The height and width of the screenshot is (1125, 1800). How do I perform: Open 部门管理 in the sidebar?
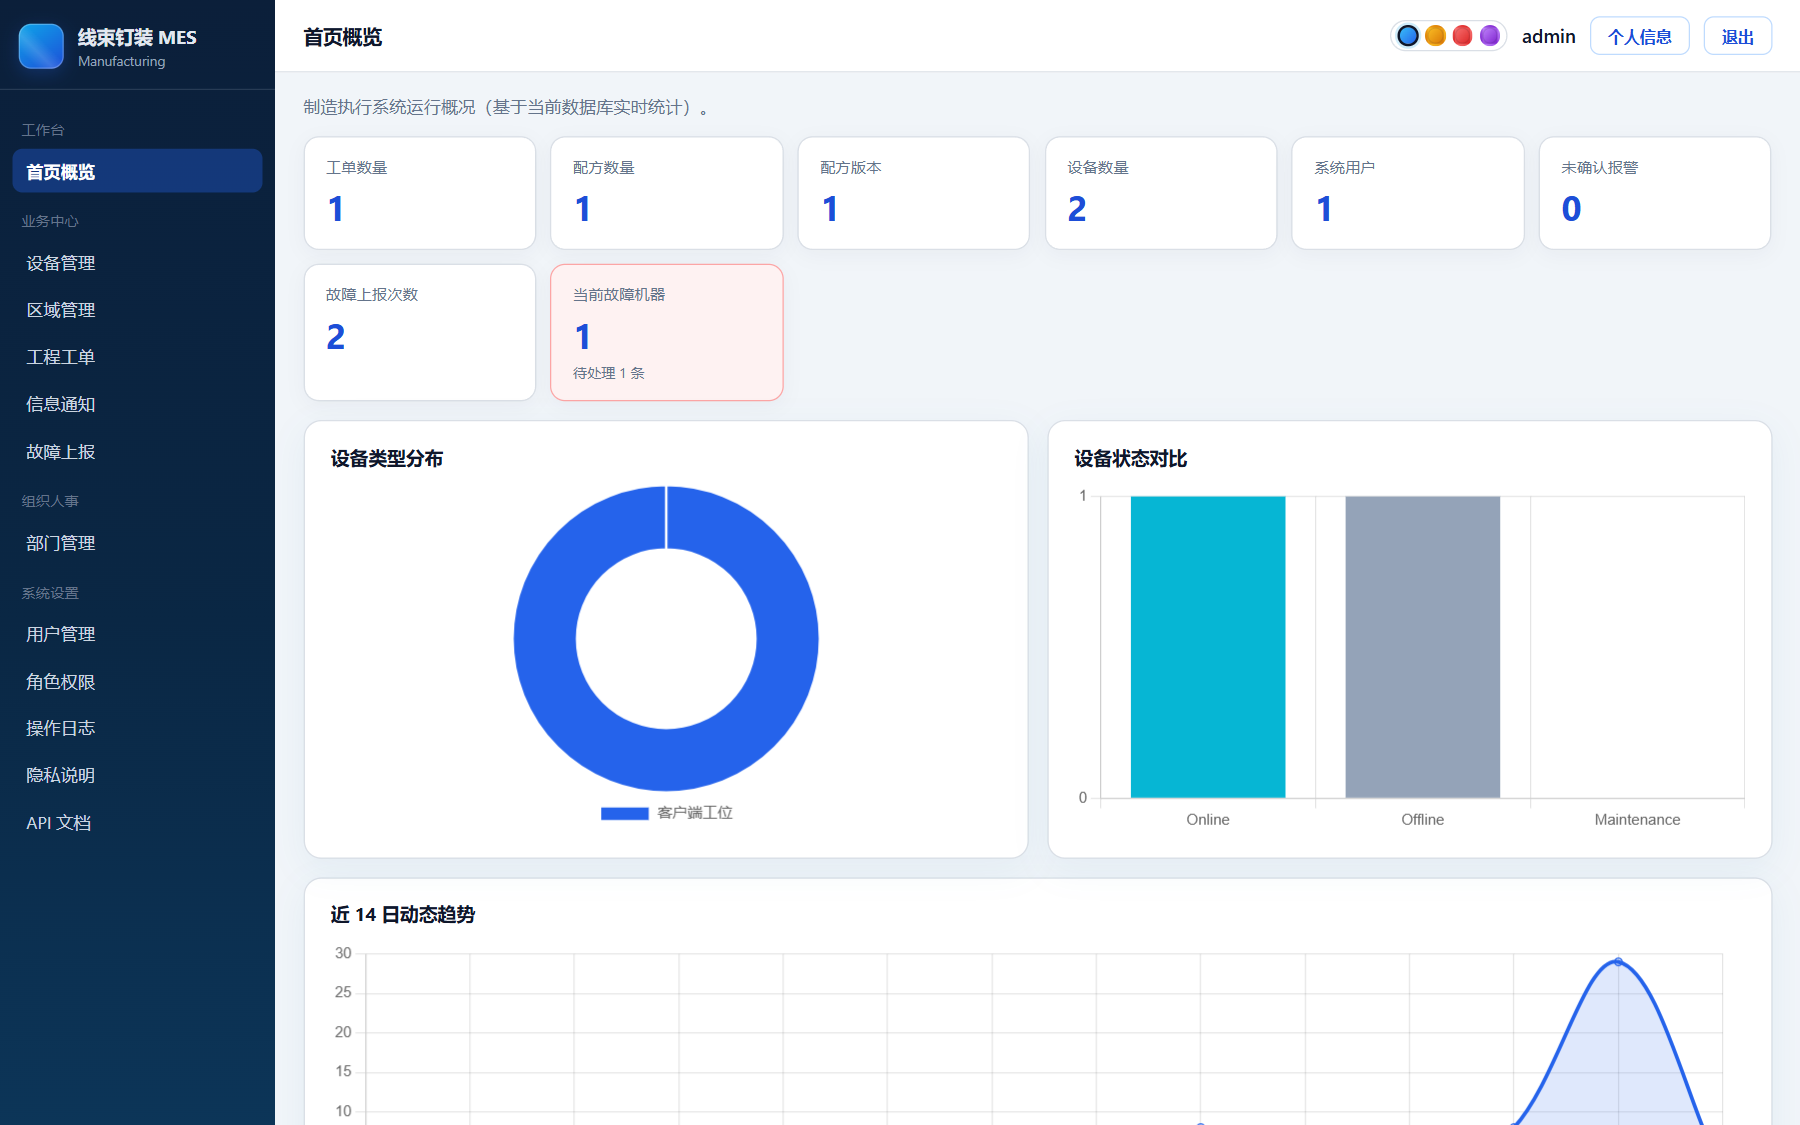(138, 543)
